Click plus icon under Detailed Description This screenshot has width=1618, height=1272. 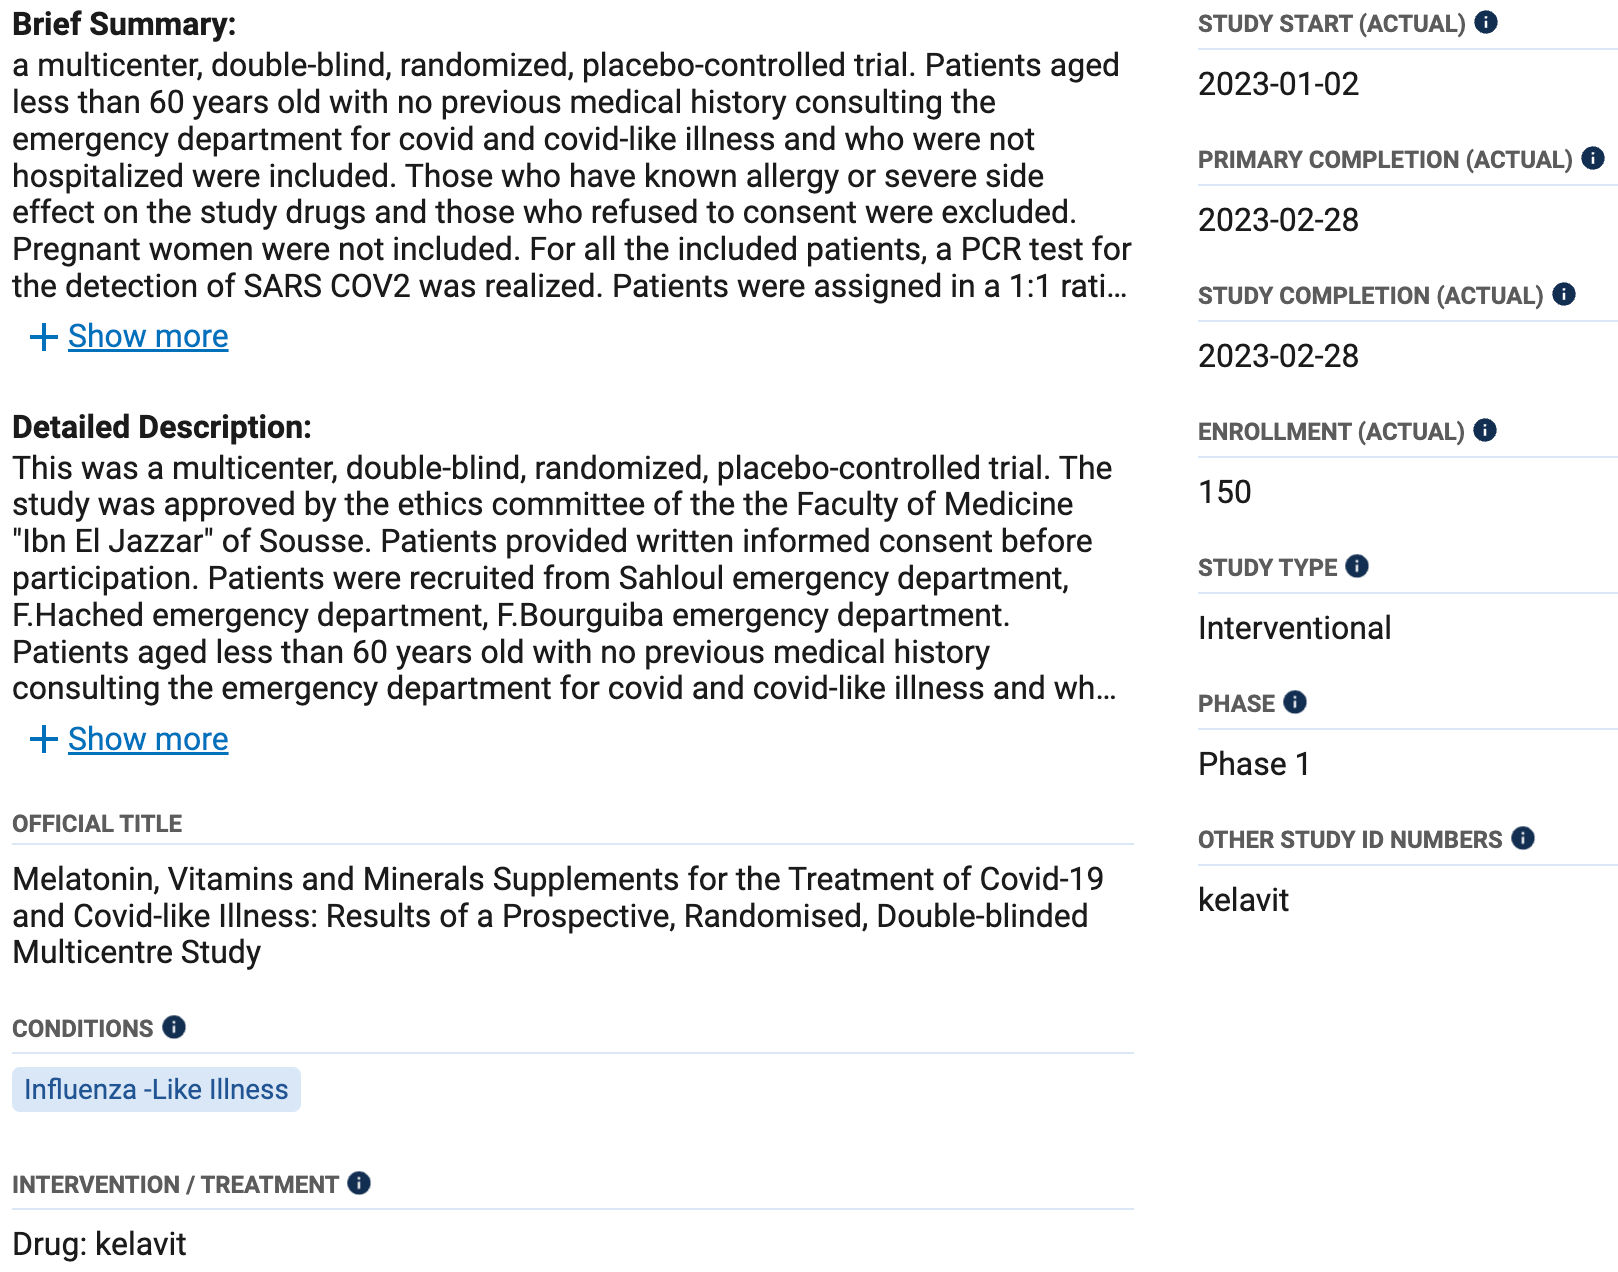pyautogui.click(x=43, y=740)
